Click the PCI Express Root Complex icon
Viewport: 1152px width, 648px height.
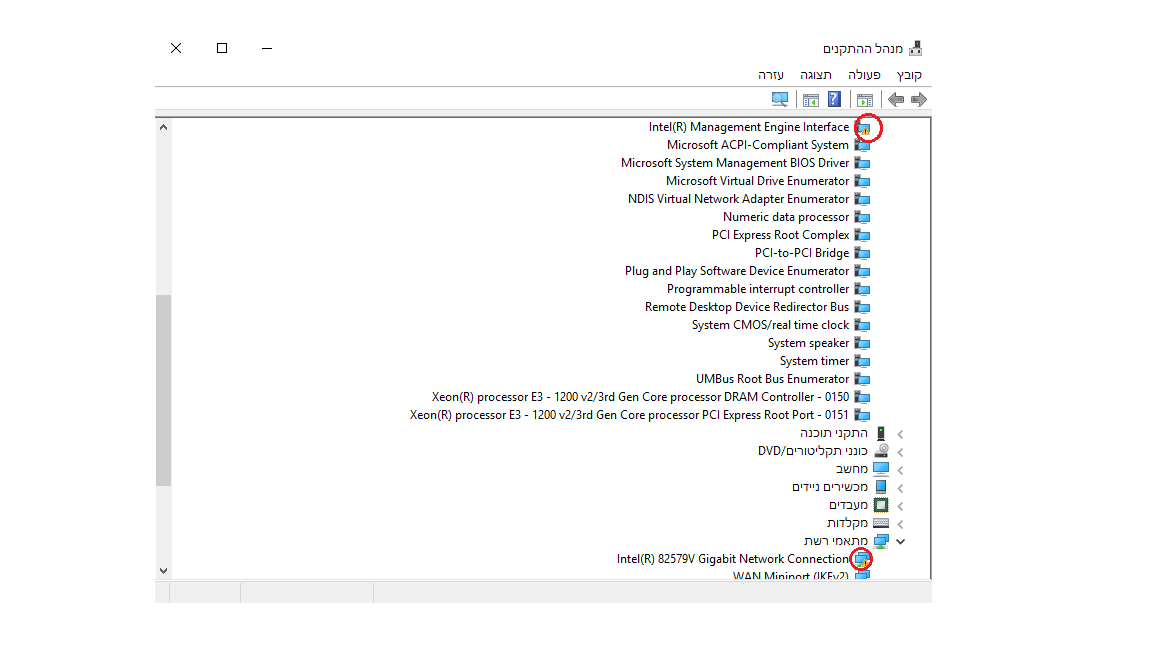coord(863,235)
